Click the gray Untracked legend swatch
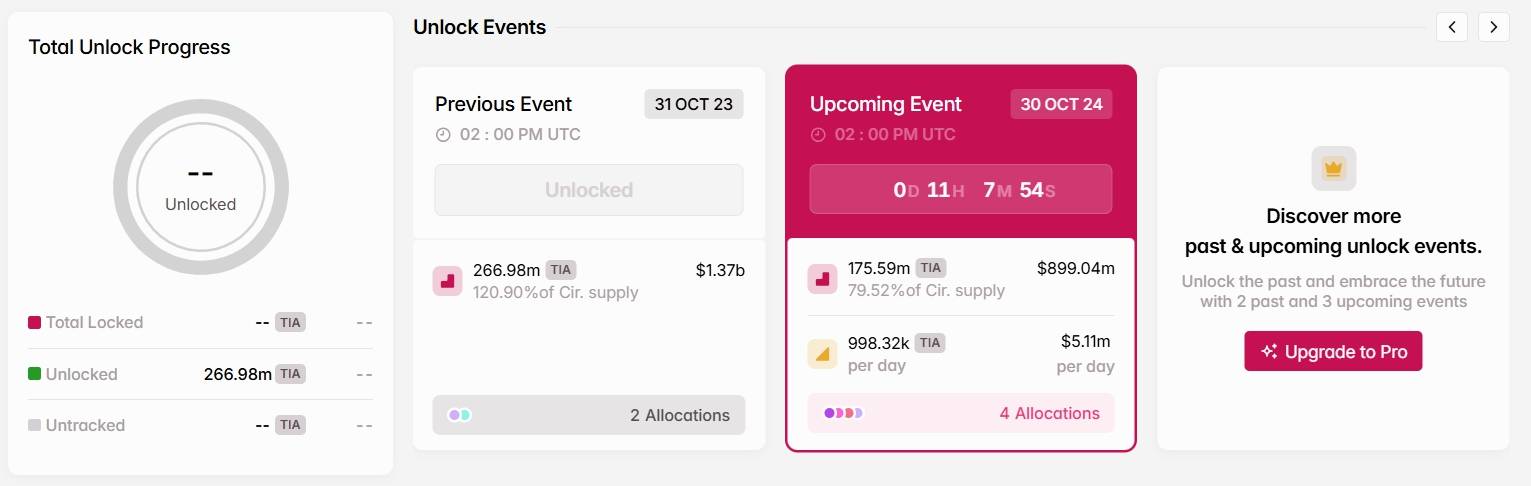Viewport: 1531px width, 486px height. 34,425
